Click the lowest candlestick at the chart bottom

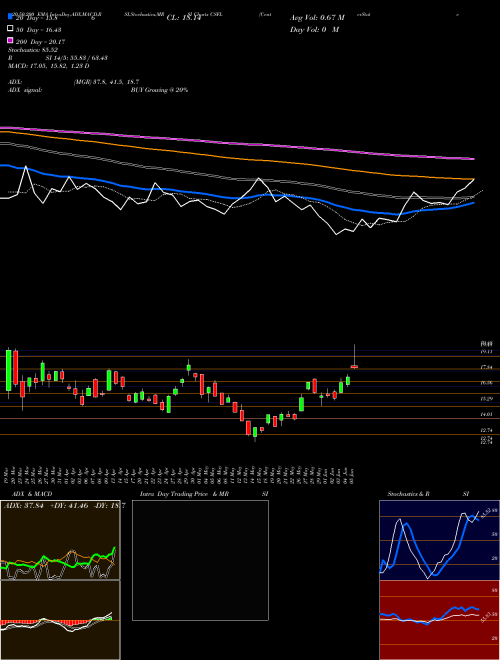click(x=255, y=433)
